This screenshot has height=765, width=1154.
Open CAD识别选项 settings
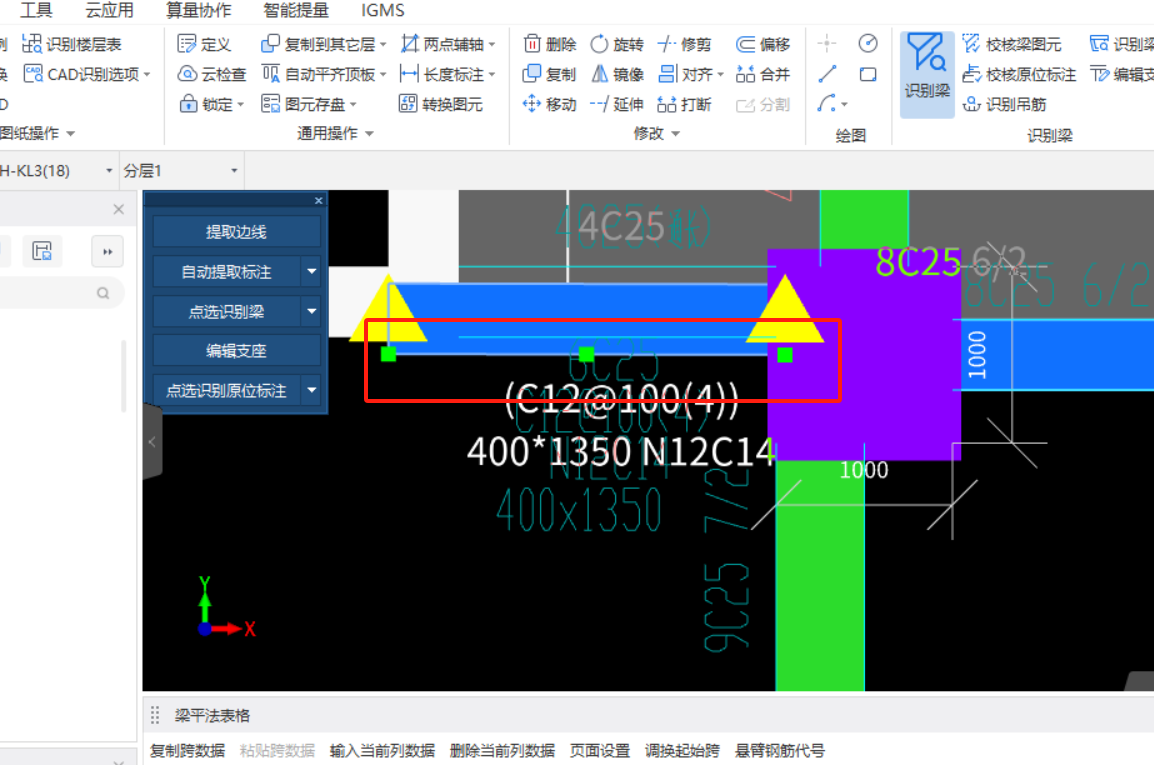87,74
